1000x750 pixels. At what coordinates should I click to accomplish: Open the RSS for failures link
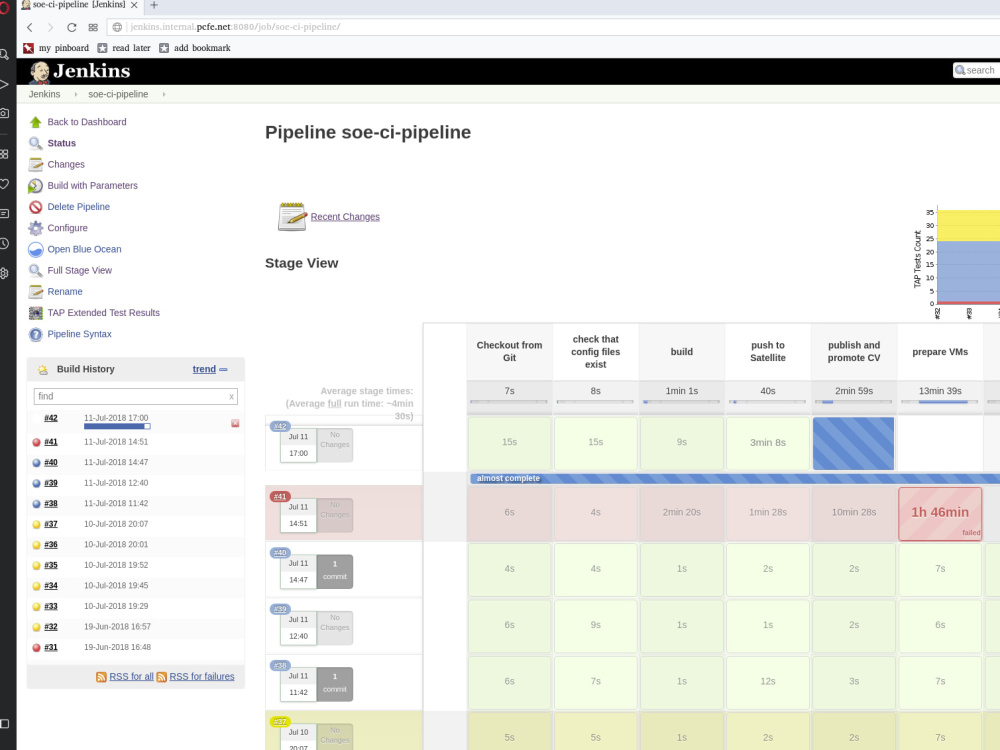(x=202, y=677)
